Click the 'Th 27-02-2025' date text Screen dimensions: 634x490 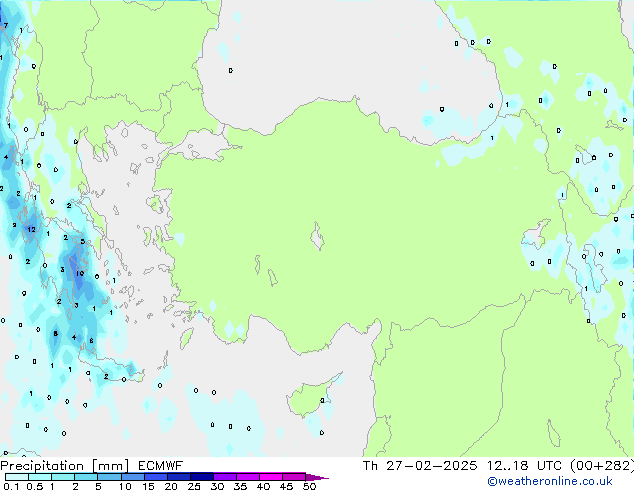click(x=420, y=466)
